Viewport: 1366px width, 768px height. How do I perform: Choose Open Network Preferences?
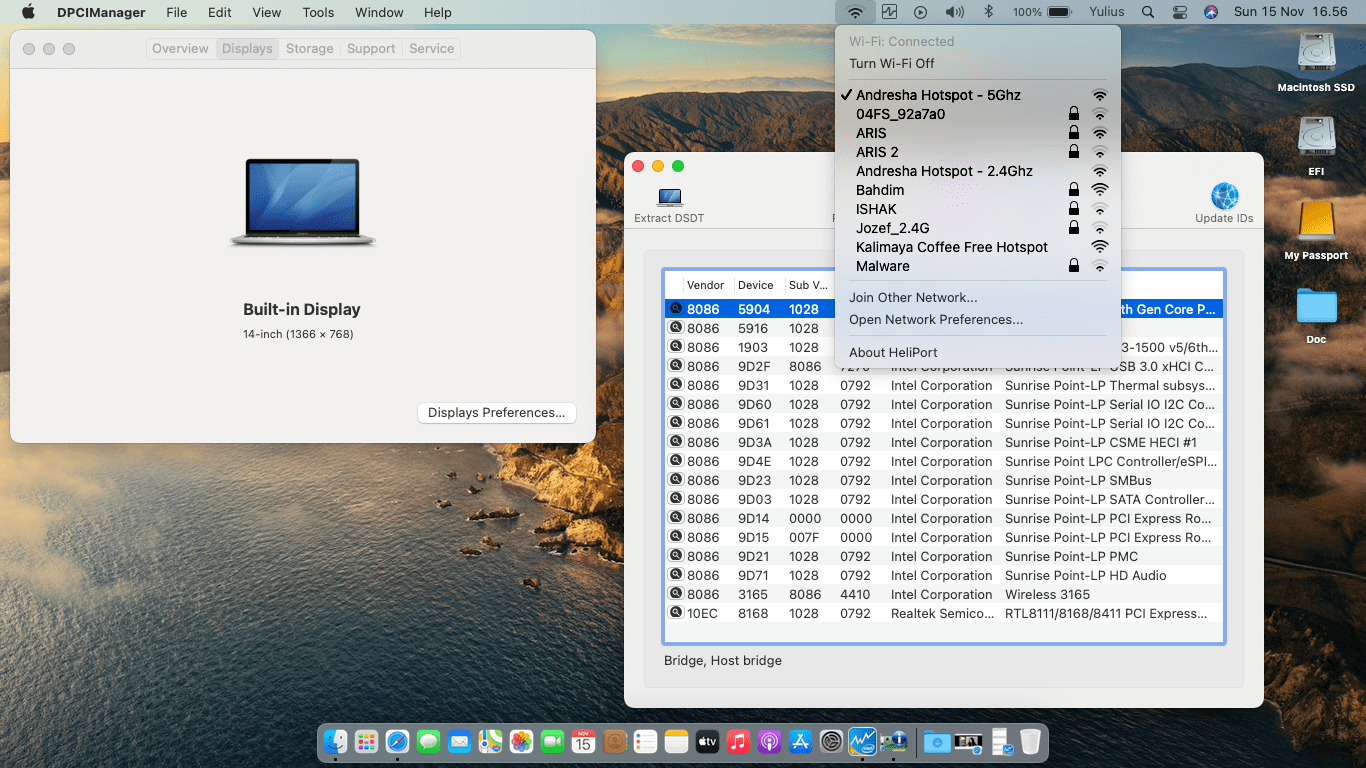935,320
